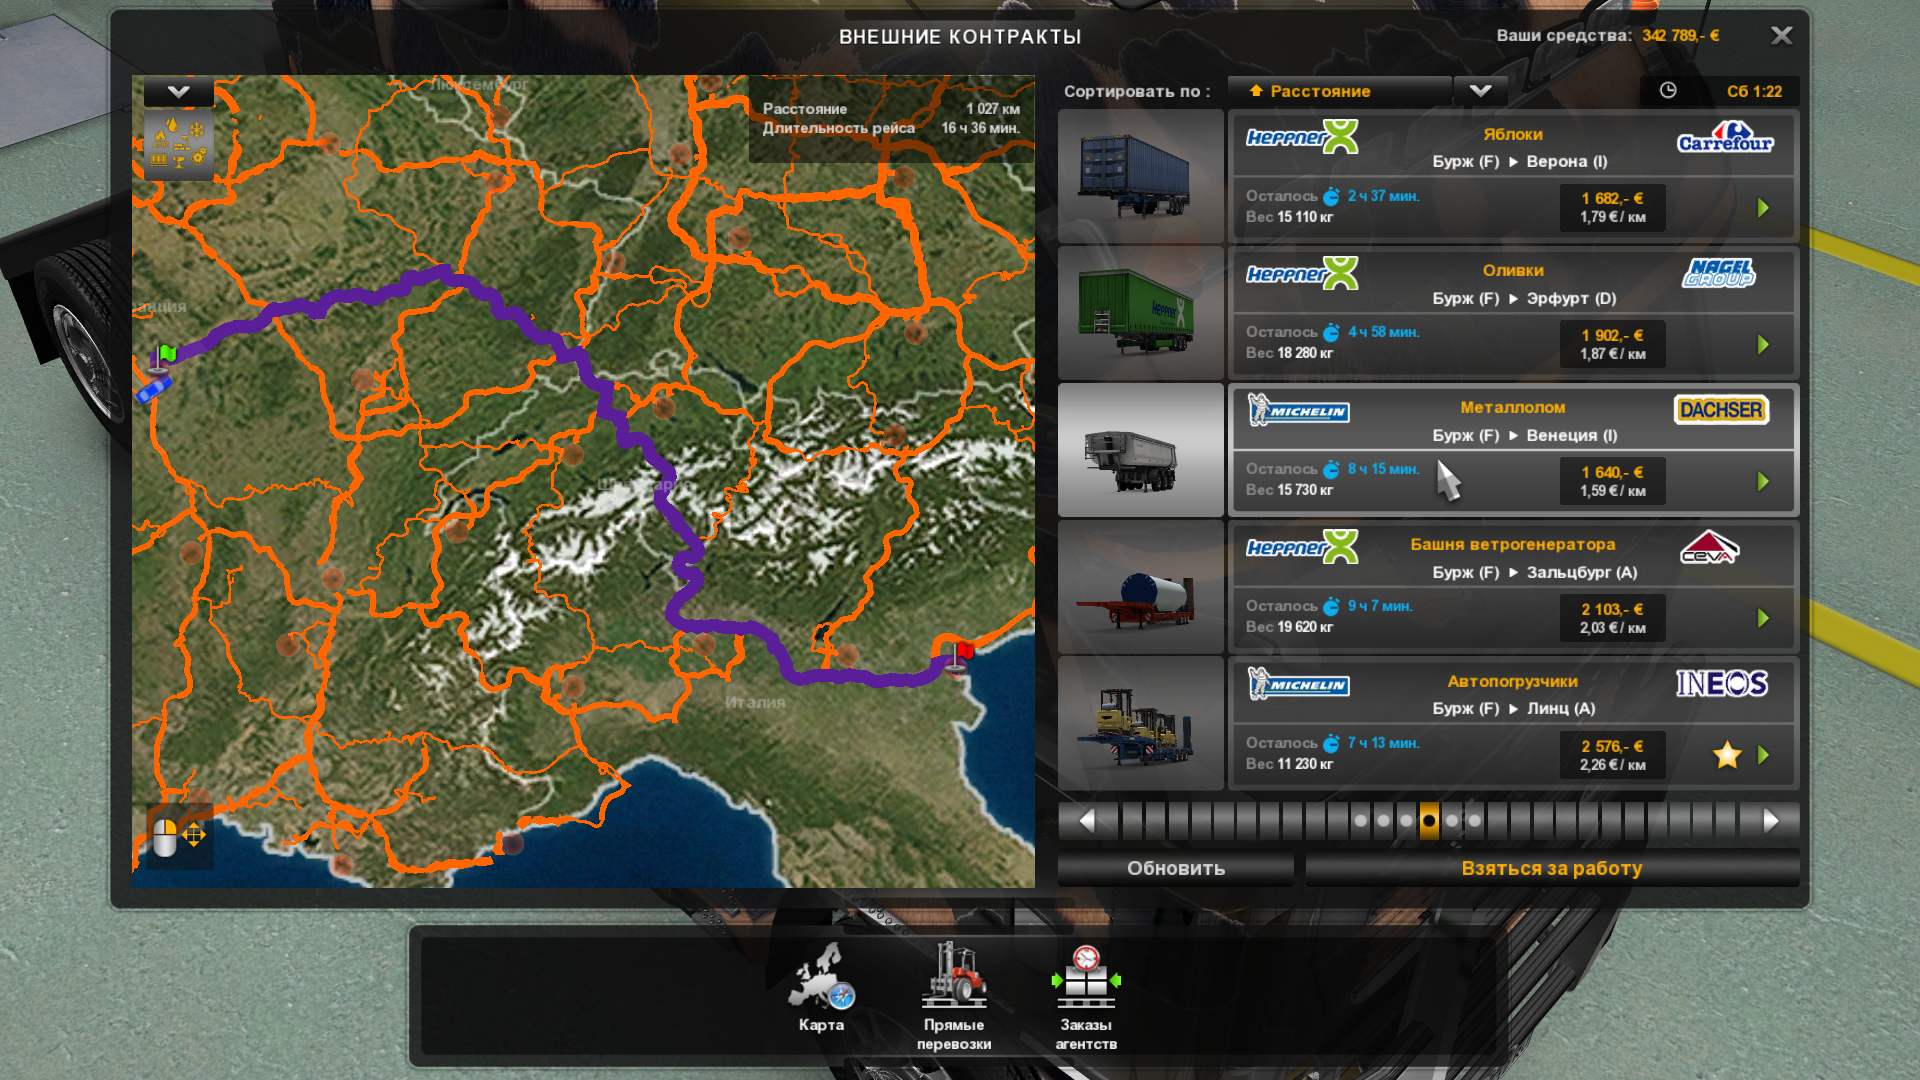
Task: Open details arrow for Яблоки job
Action: (1763, 208)
